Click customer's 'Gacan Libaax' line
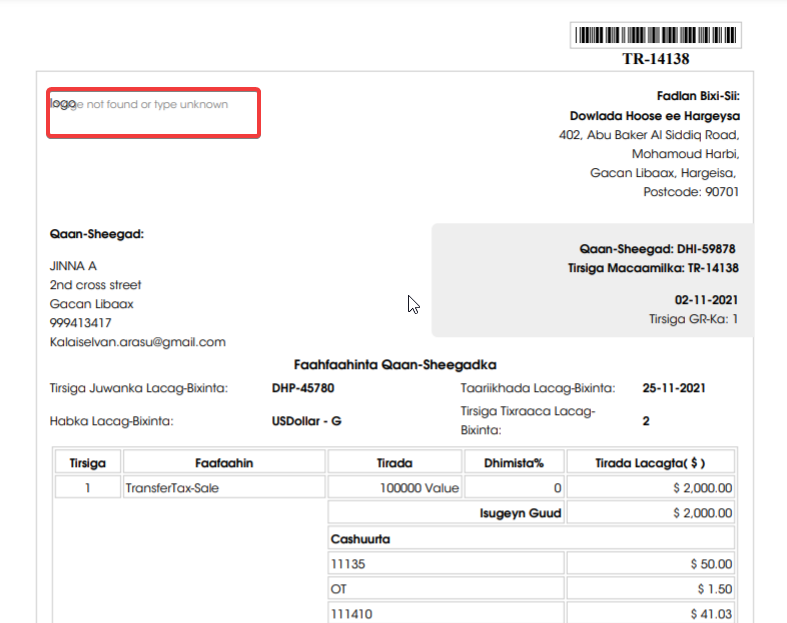 [91, 304]
